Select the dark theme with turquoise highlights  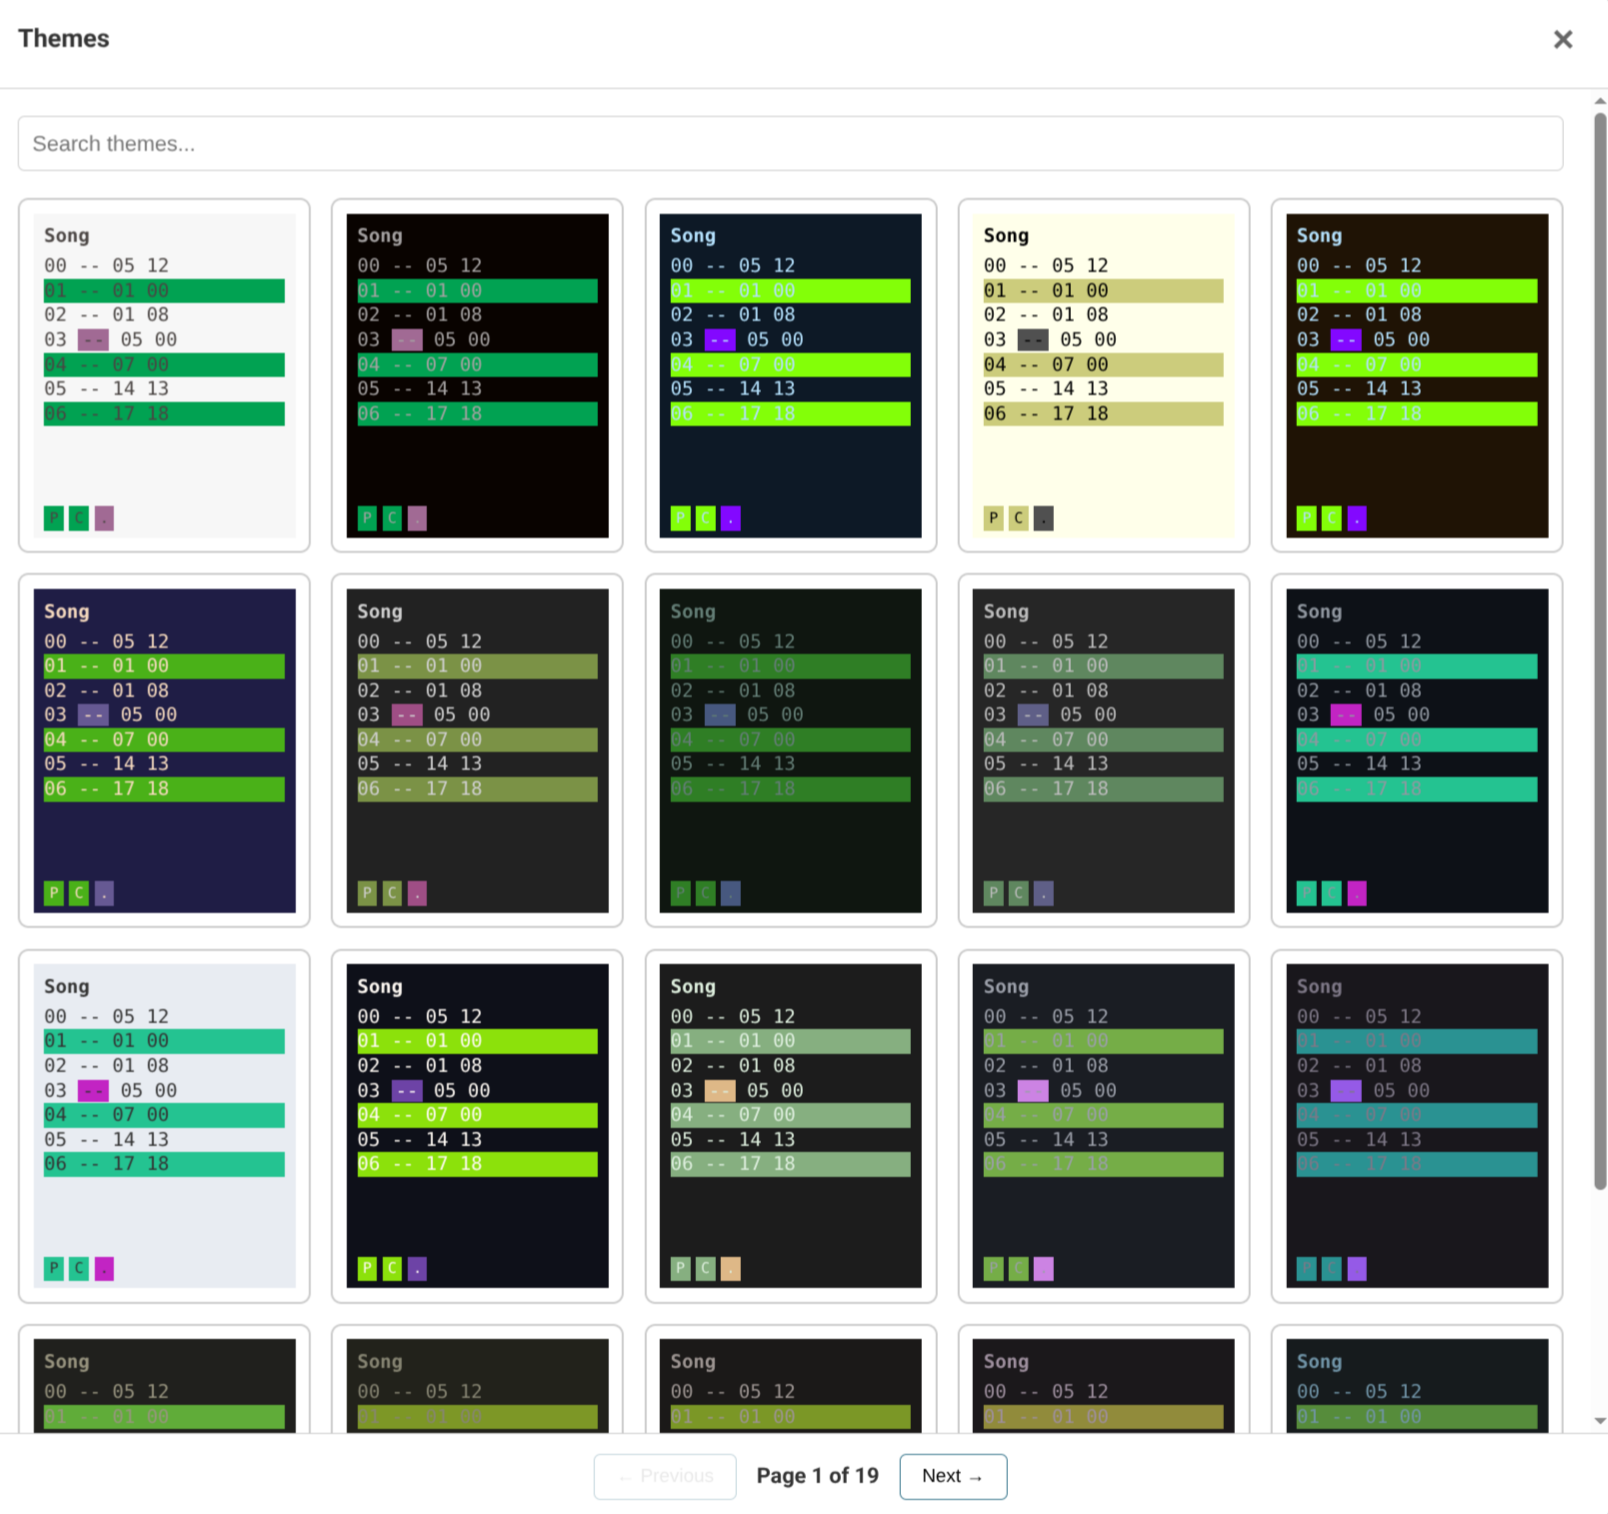click(1416, 750)
